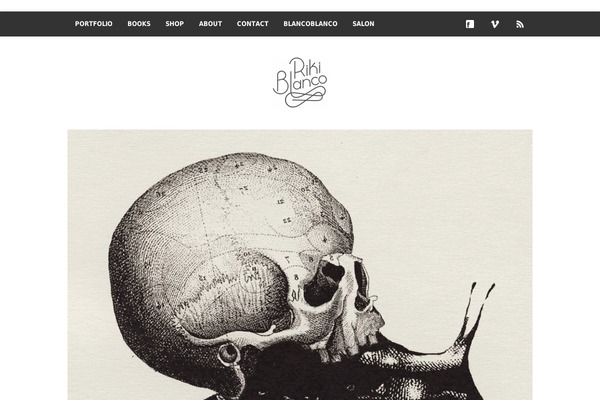Open the RSS feed icon

point(520,24)
